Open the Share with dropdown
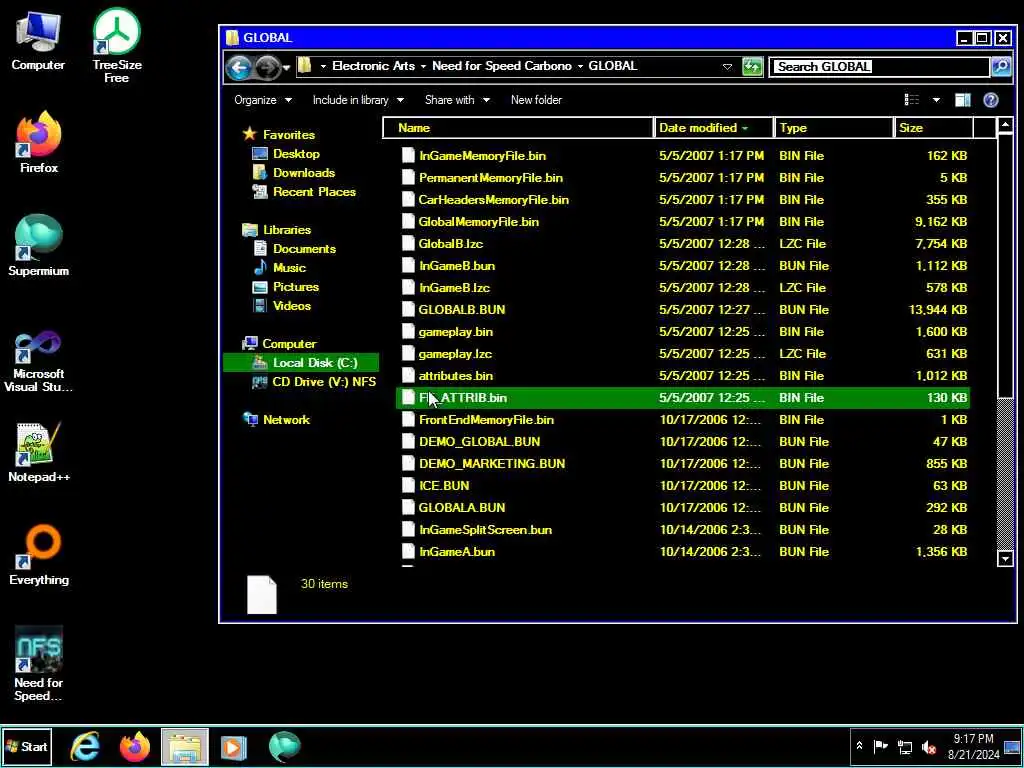 (x=457, y=100)
